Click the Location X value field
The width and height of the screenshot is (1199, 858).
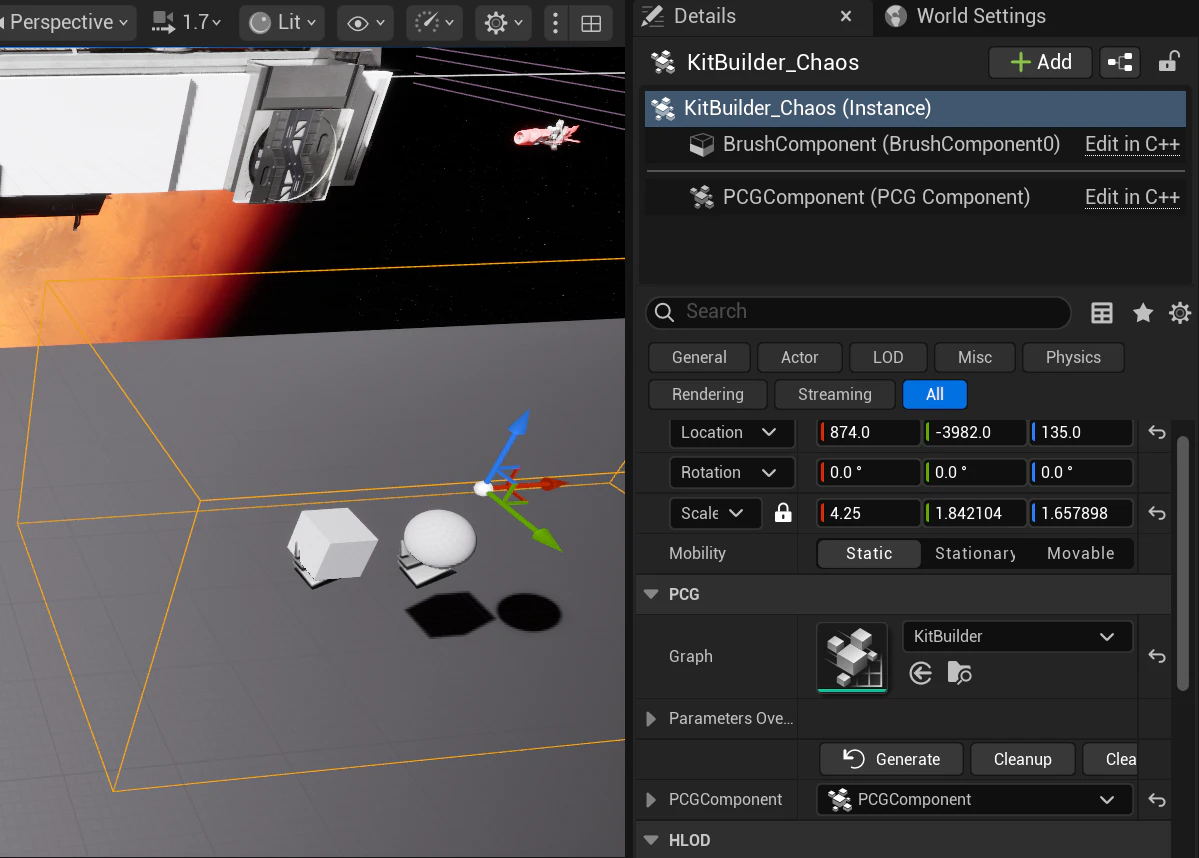click(869, 433)
